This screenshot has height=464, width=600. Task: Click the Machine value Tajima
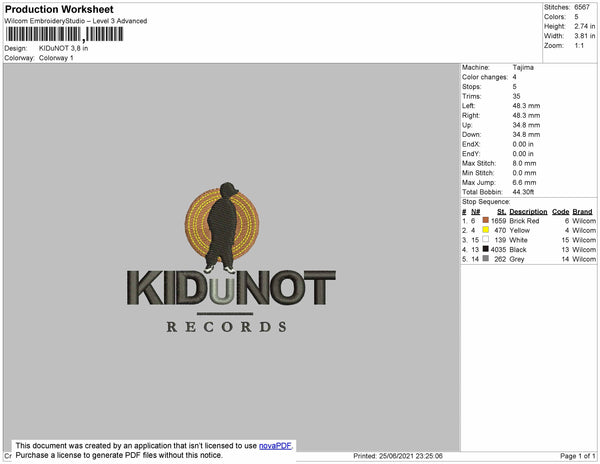[523, 67]
